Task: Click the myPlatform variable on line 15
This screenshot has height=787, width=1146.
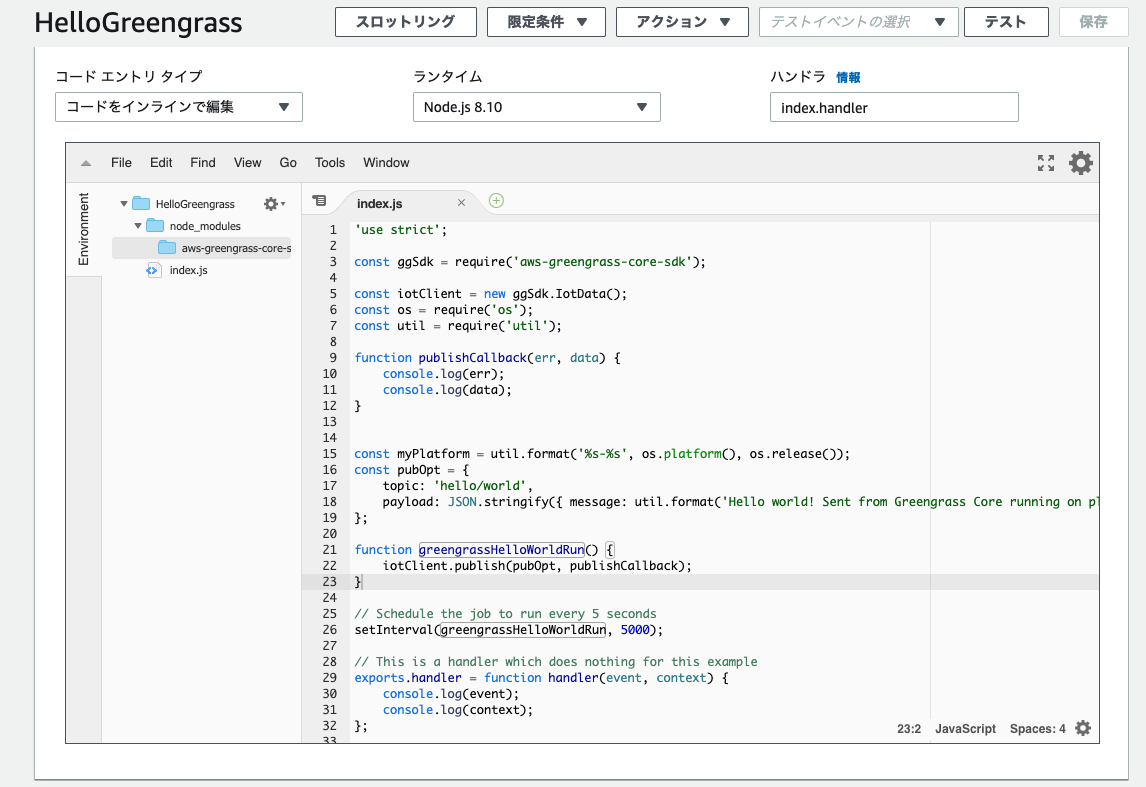Action: click(433, 454)
